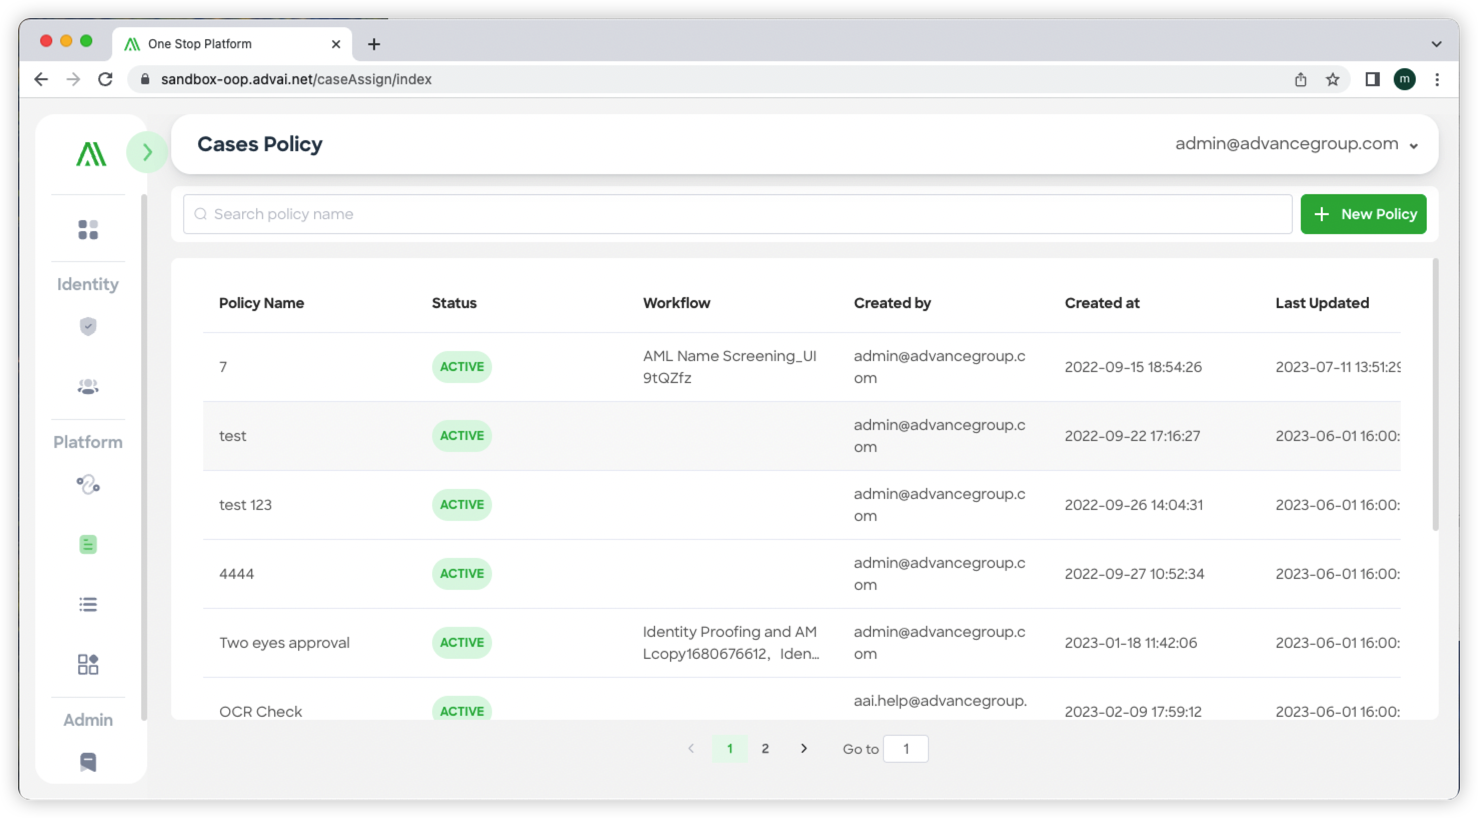Click the search magnifier icon

[x=201, y=214]
